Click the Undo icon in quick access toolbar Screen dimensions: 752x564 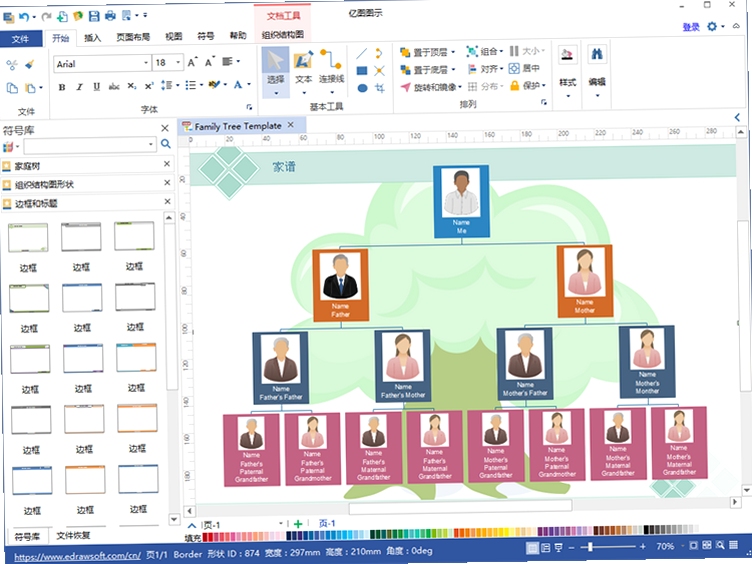pyautogui.click(x=23, y=17)
